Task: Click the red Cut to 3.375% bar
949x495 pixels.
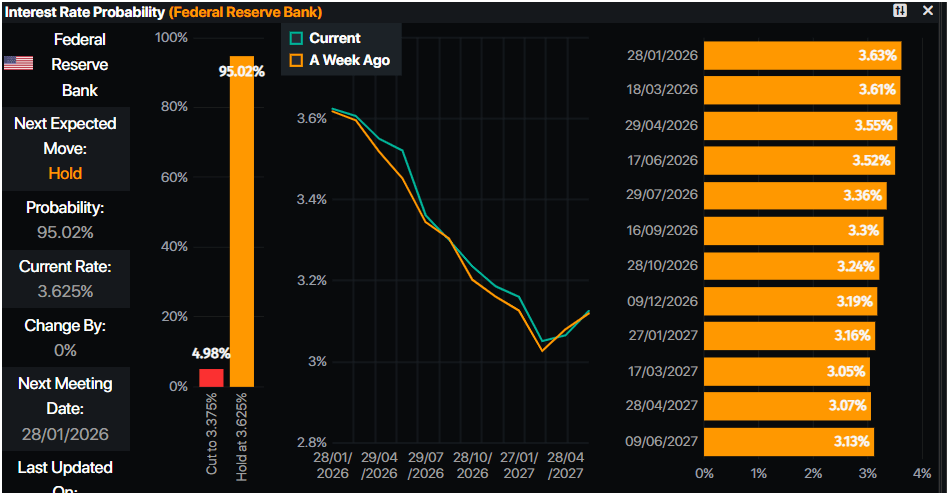Action: pyautogui.click(x=211, y=377)
